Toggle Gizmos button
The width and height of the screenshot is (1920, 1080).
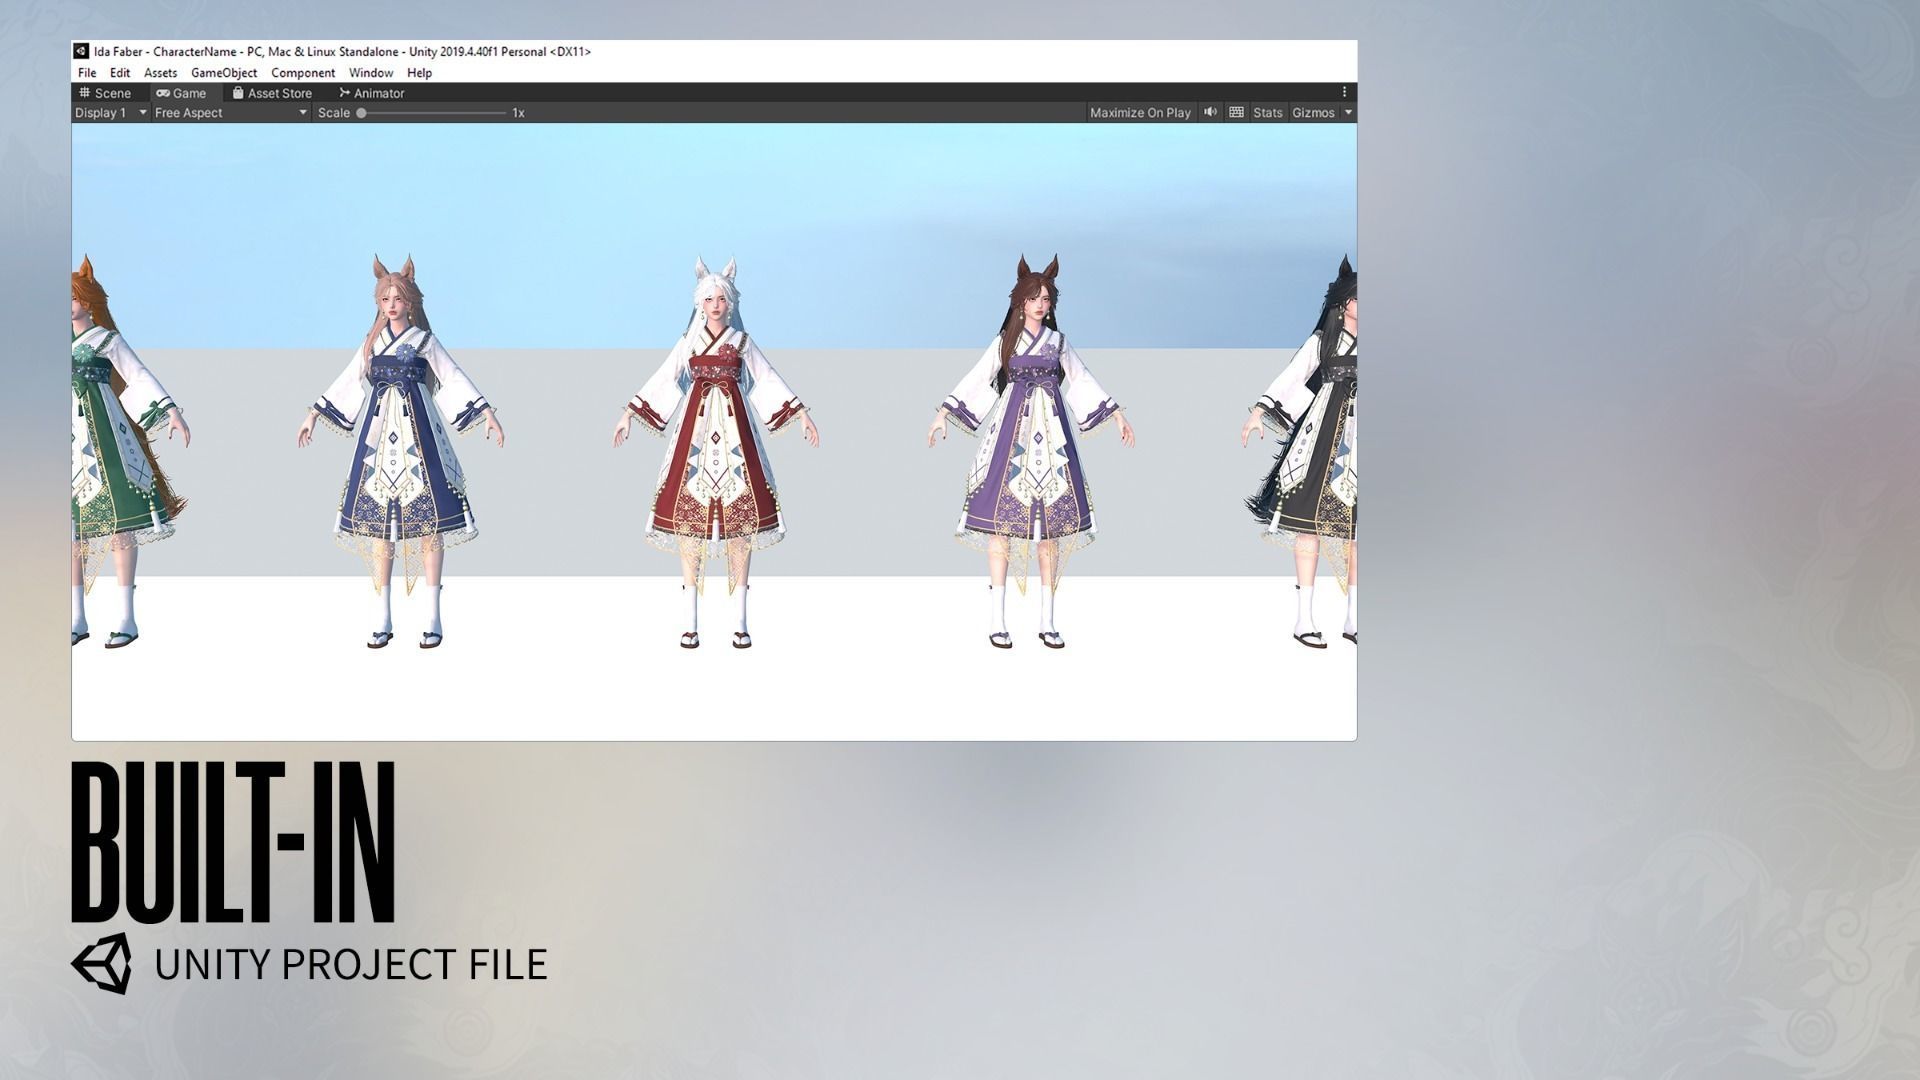[x=1313, y=113]
